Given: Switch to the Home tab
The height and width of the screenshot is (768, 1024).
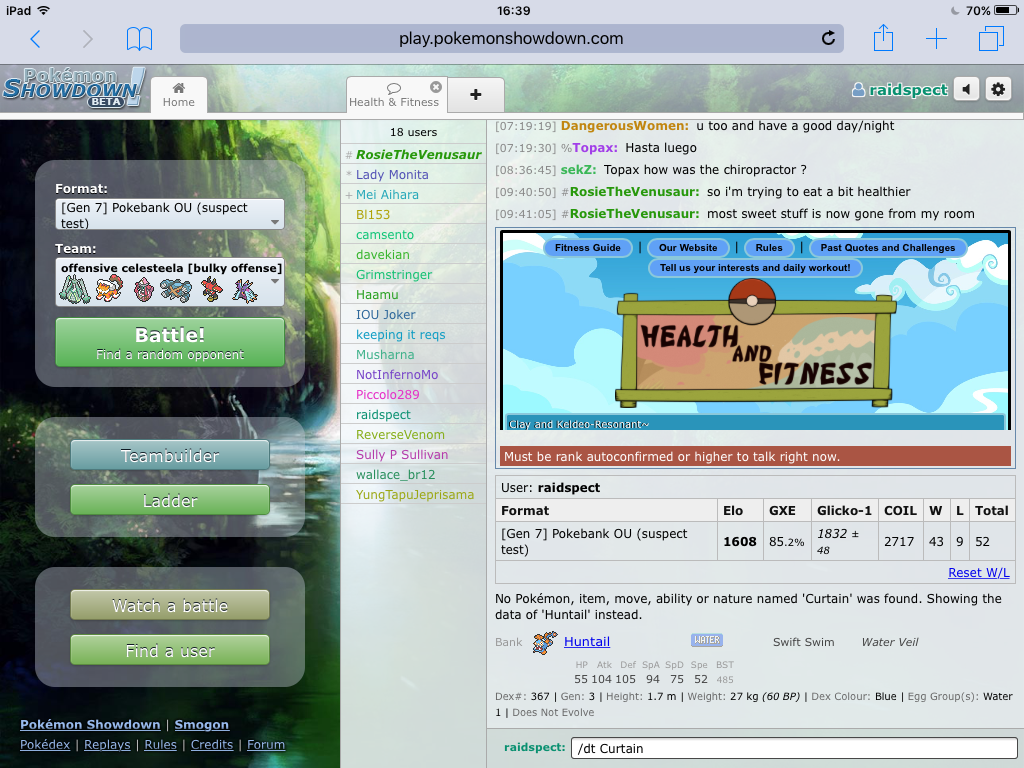Looking at the screenshot, I should tap(179, 94).
